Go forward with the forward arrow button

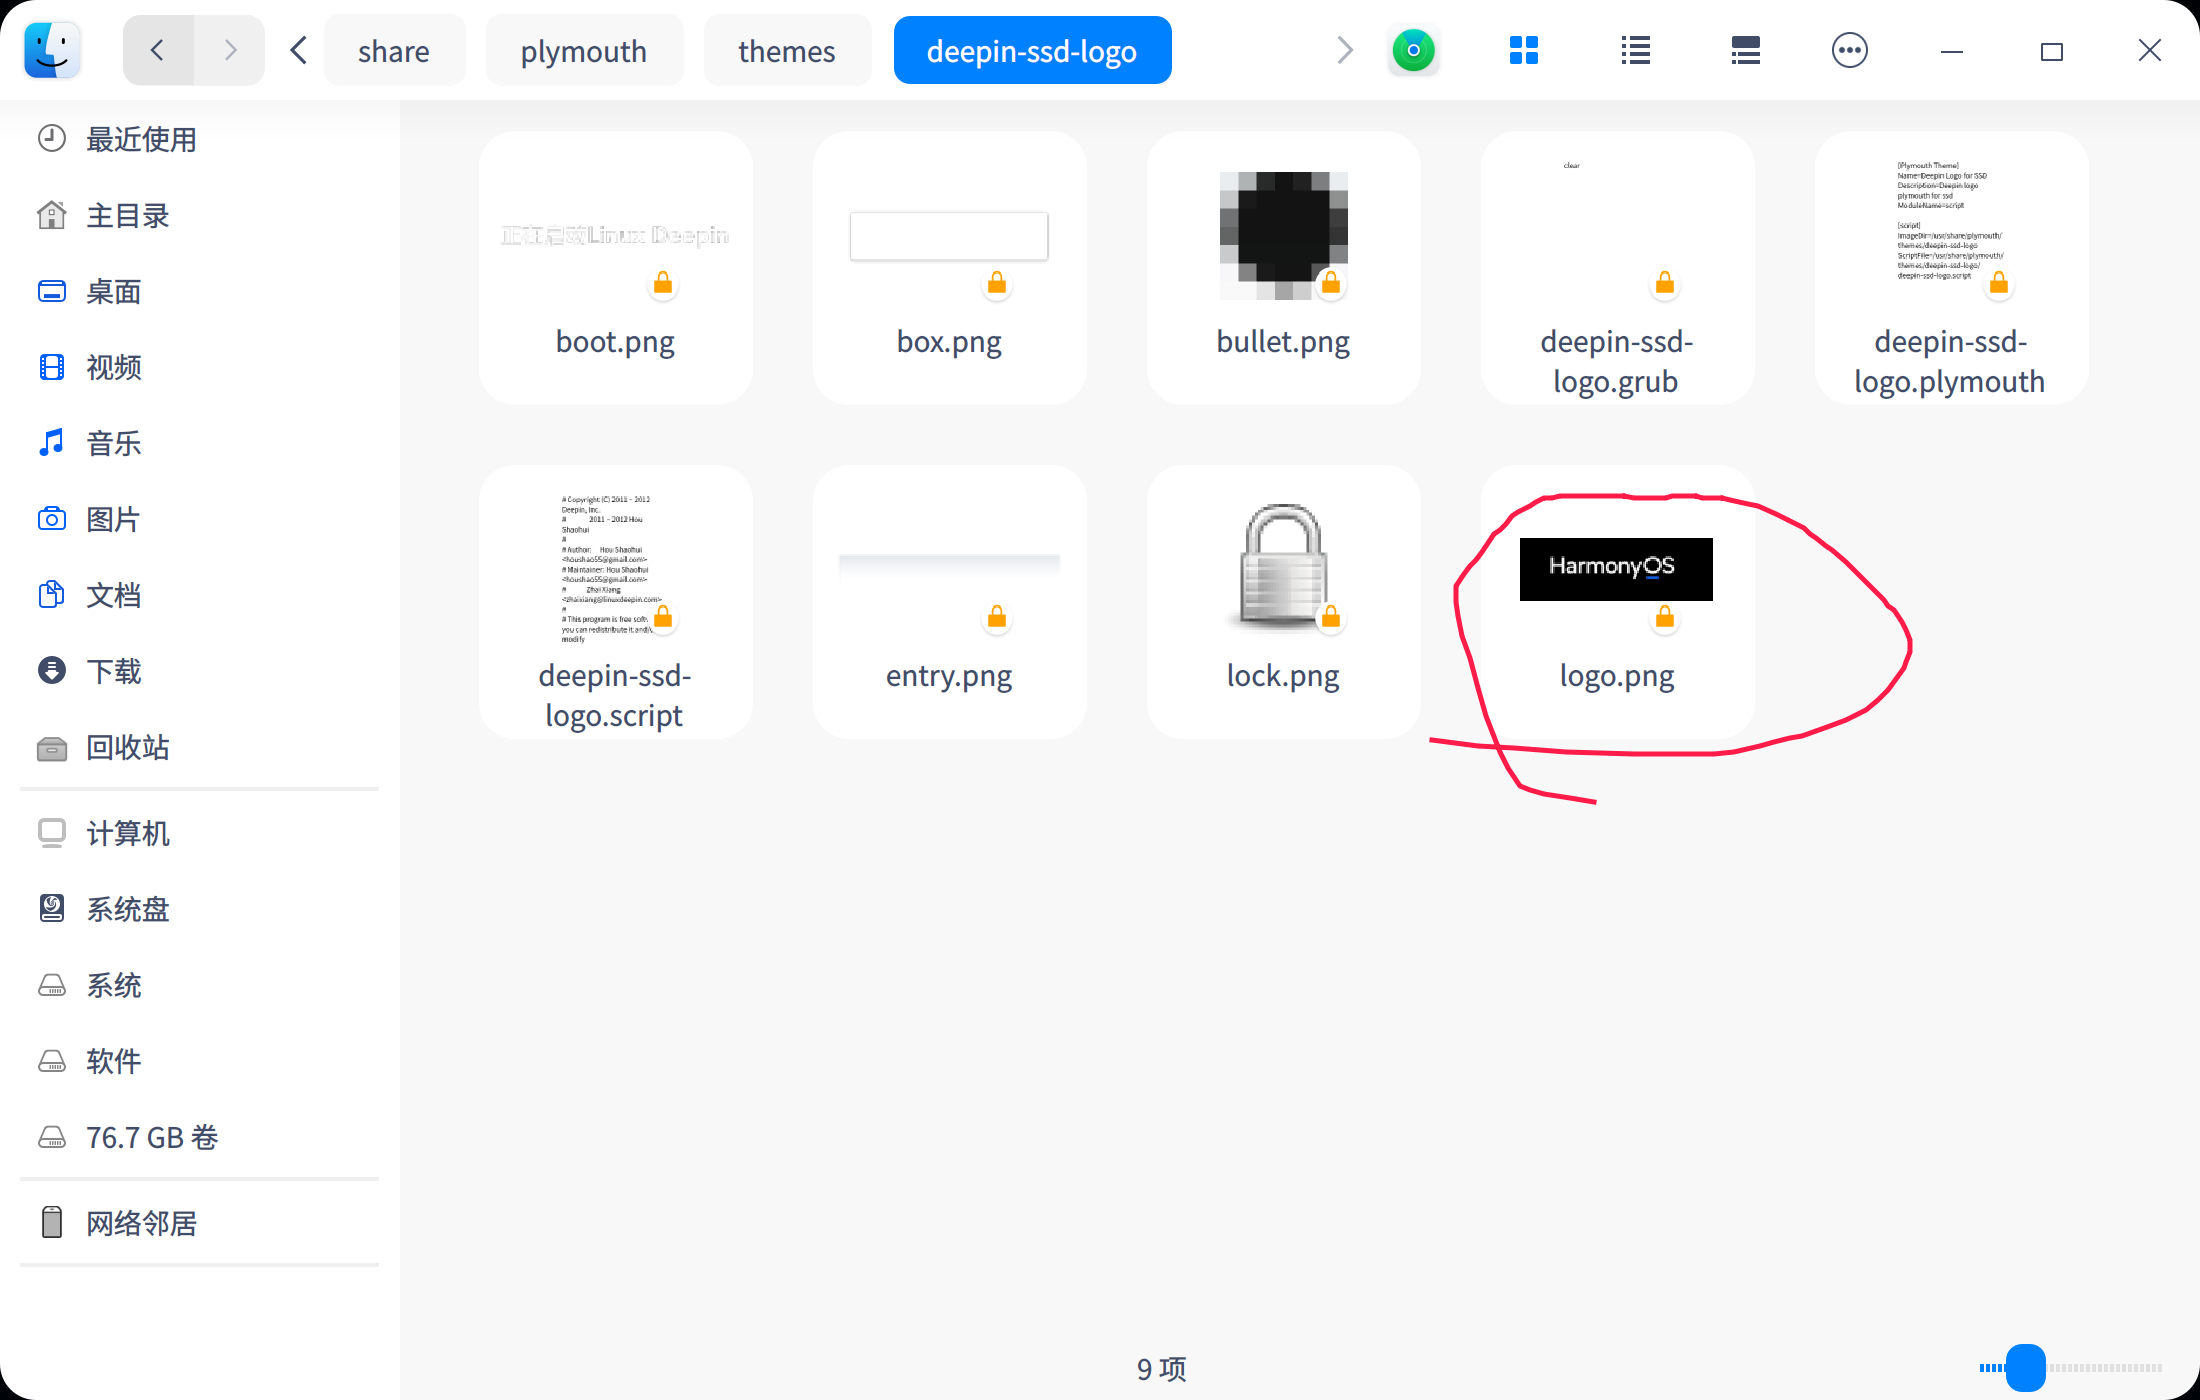point(230,50)
